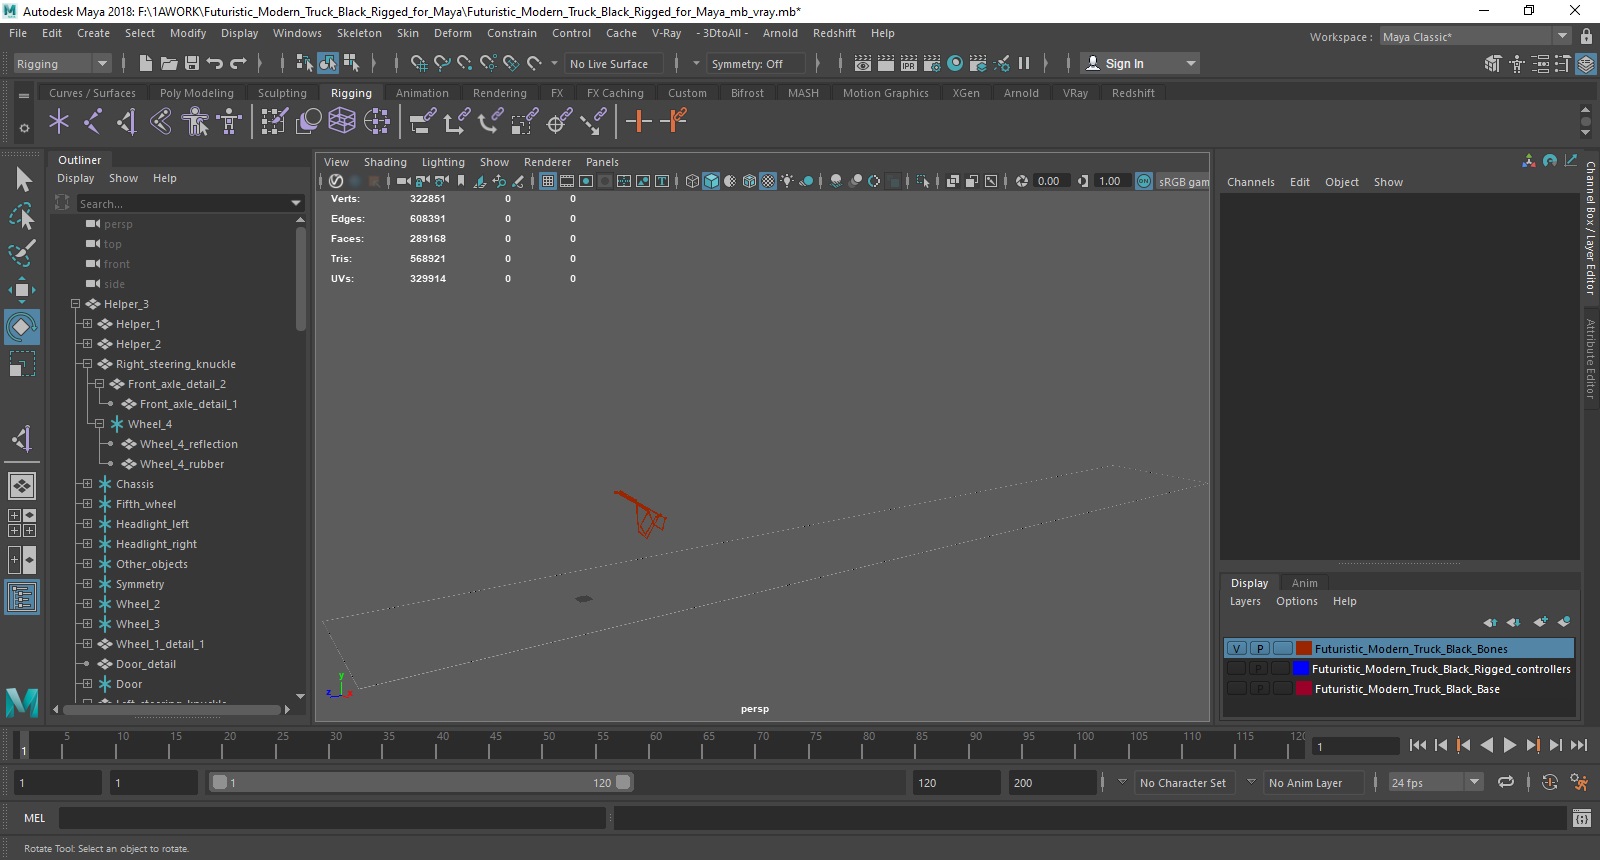The image size is (1600, 860).
Task: Collapse the Right_steering_knuckle node
Action: point(87,364)
